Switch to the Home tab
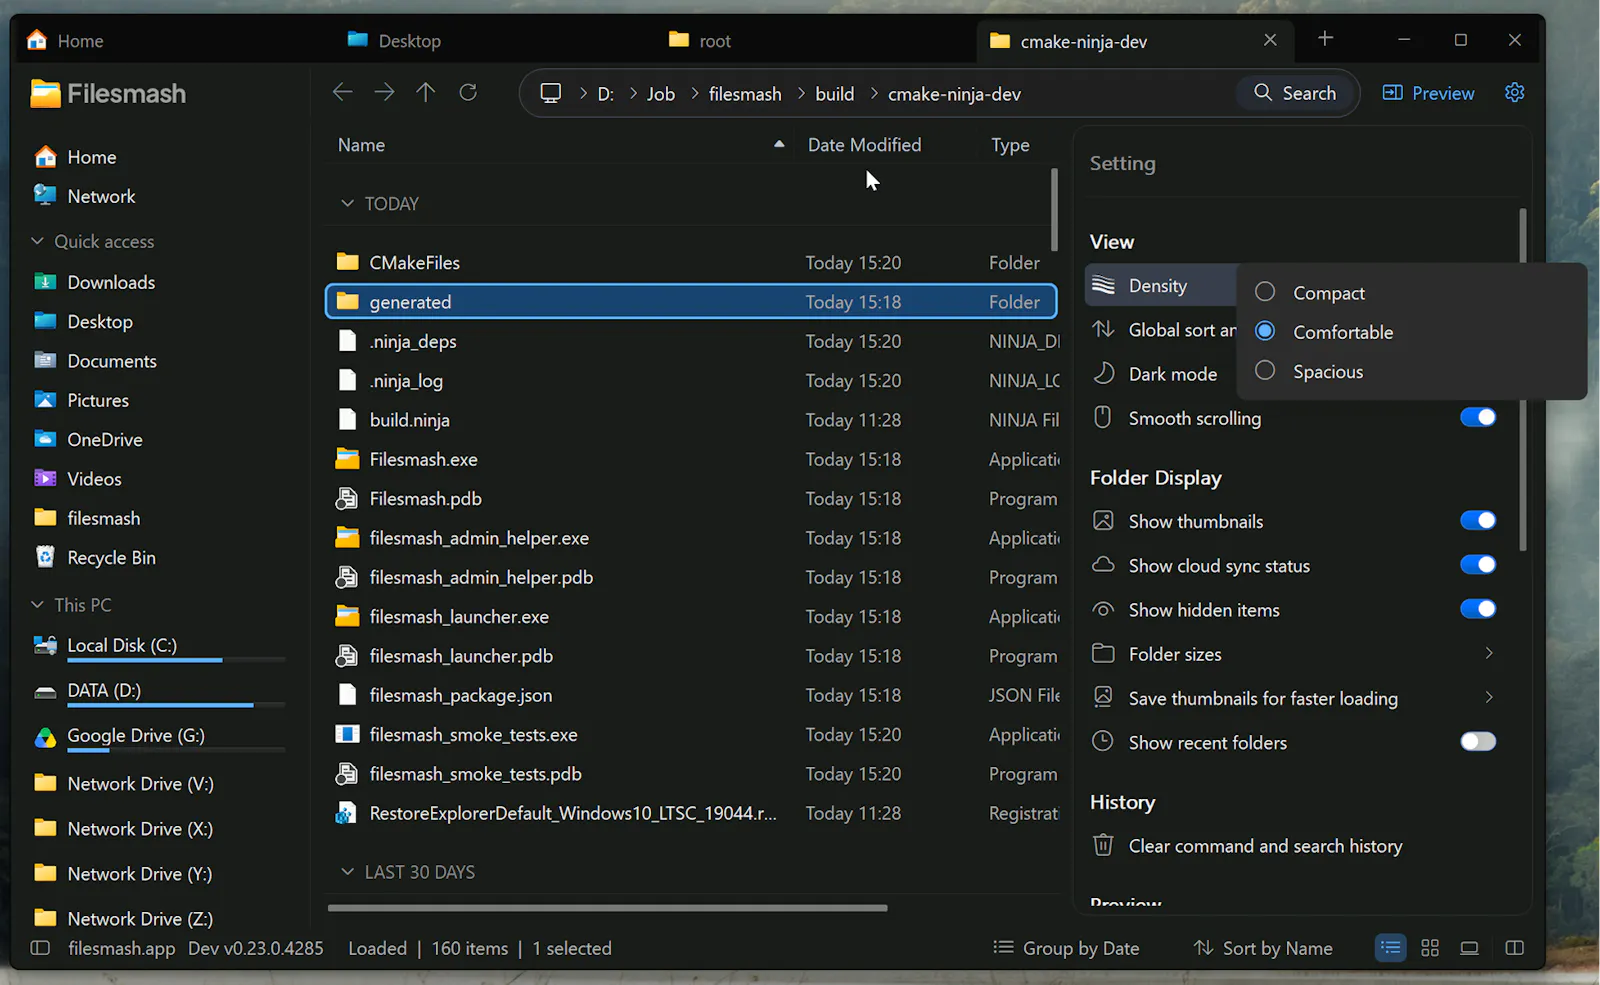The image size is (1600, 985). 65,40
